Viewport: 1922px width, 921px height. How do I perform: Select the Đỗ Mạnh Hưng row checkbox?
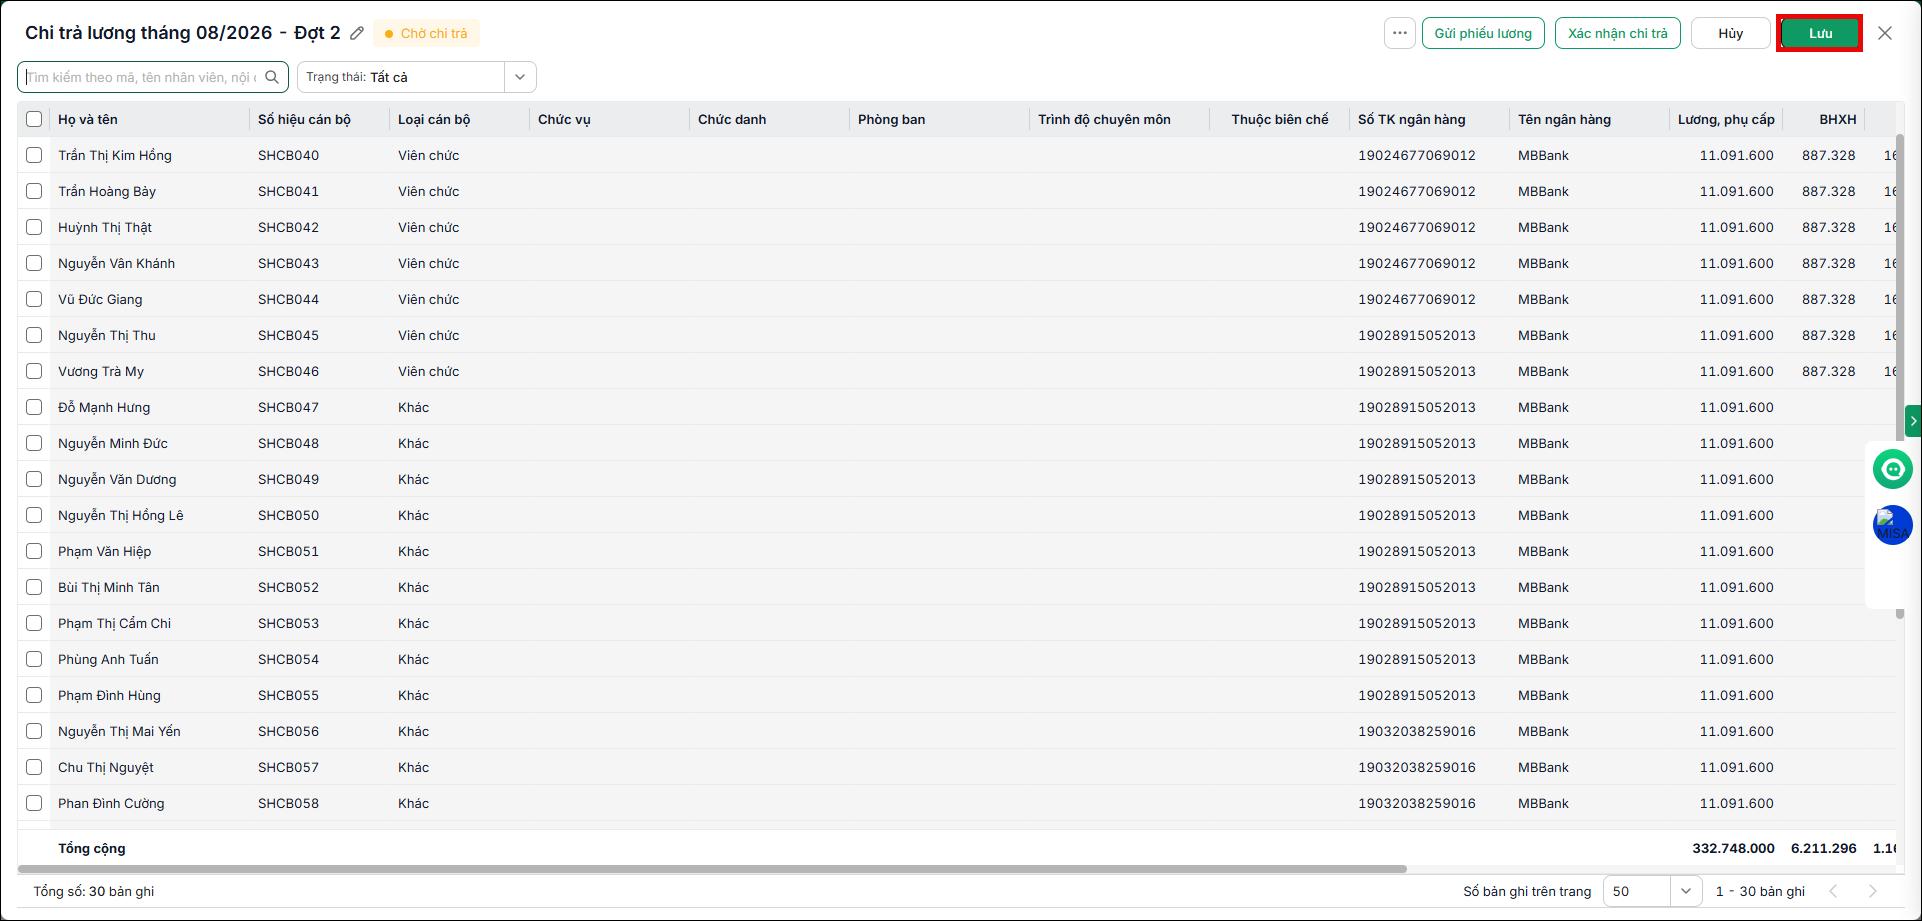(x=34, y=407)
